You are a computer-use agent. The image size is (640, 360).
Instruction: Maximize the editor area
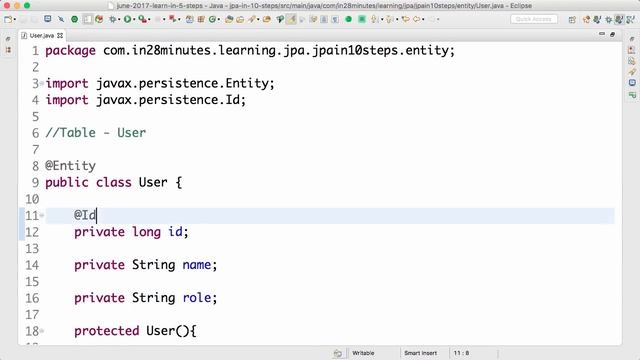point(612,34)
